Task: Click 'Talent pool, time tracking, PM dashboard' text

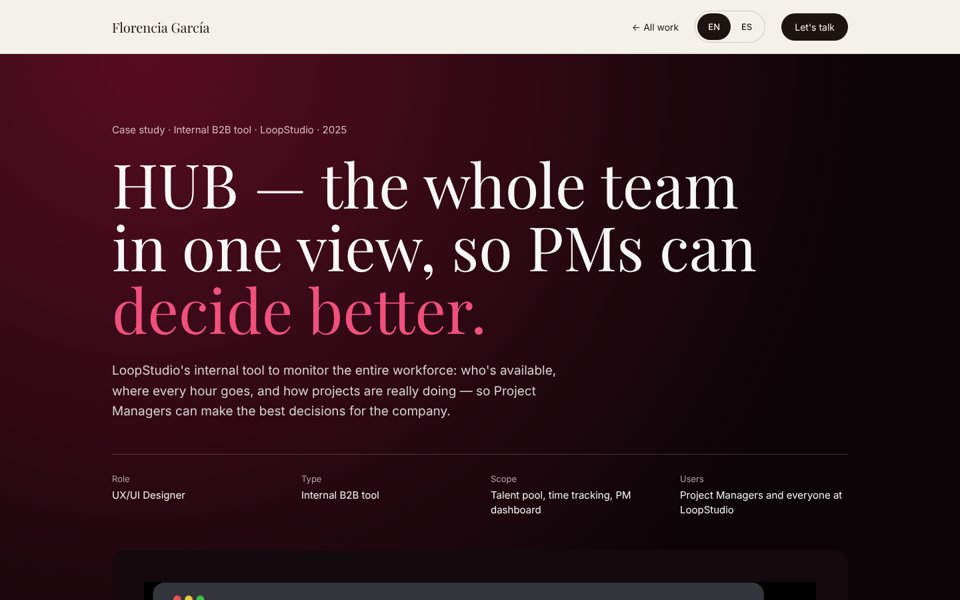Action: click(560, 503)
